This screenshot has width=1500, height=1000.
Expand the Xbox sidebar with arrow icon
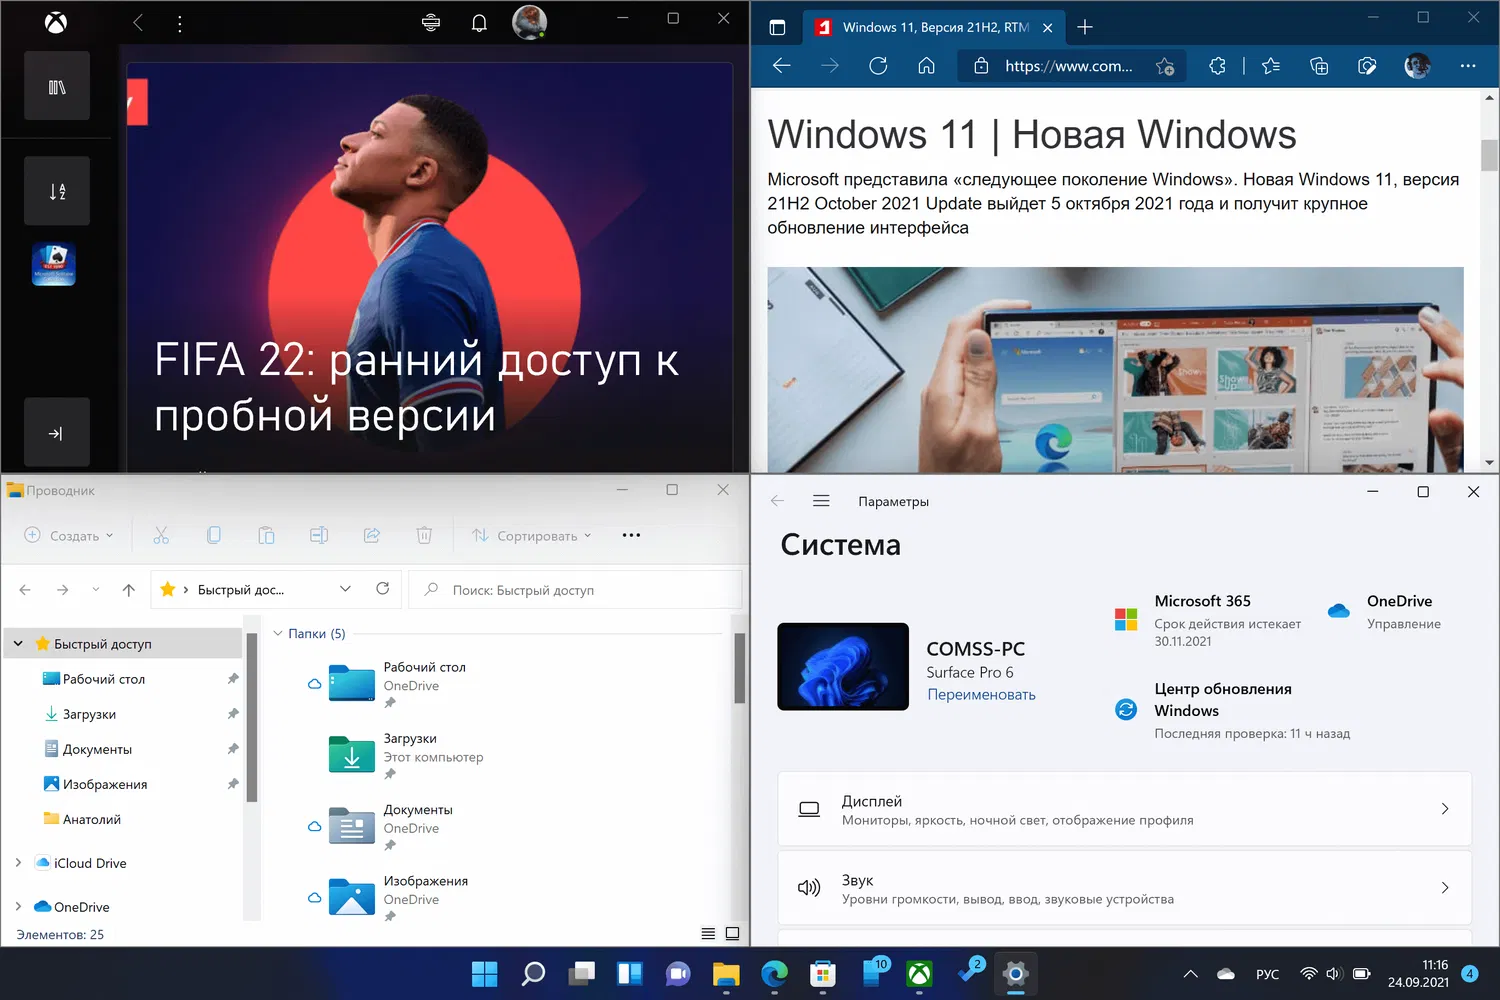click(x=56, y=433)
